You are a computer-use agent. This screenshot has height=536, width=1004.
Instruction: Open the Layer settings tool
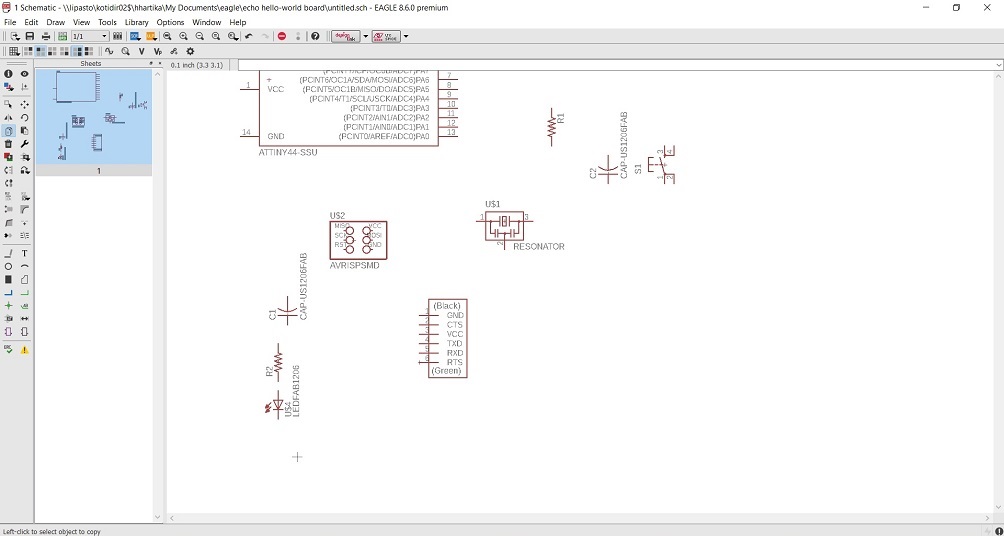8,86
